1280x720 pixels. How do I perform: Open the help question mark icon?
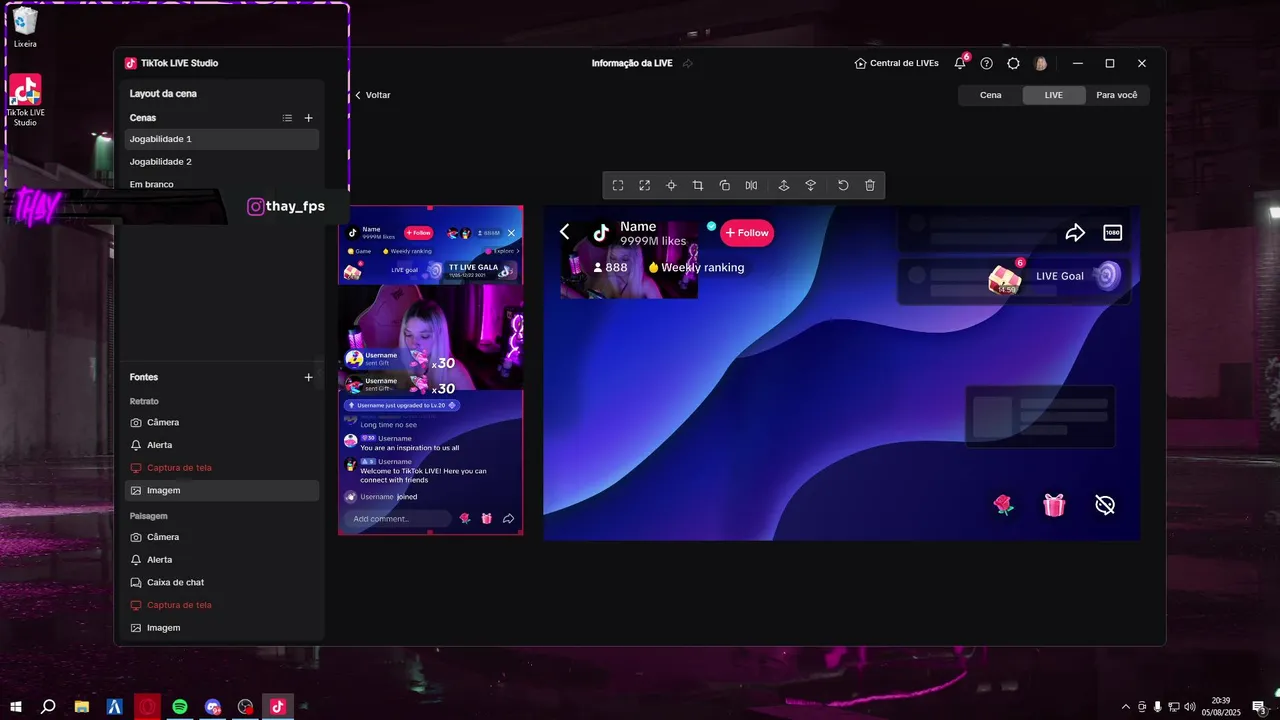point(987,63)
